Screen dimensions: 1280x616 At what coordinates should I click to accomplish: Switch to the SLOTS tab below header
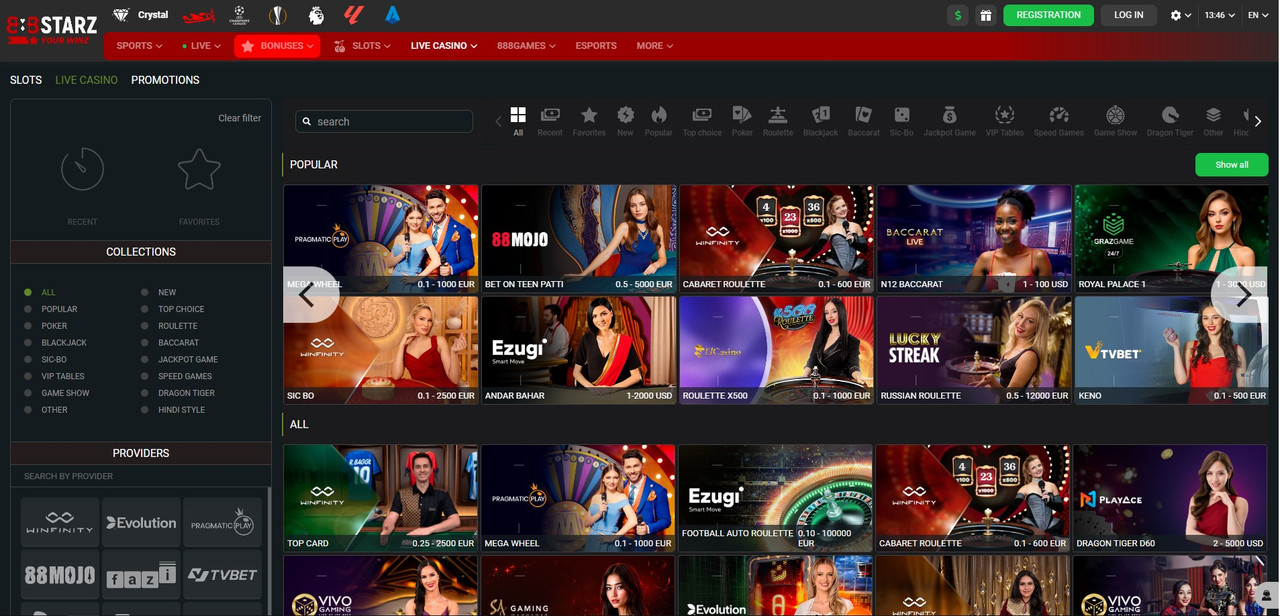point(26,80)
